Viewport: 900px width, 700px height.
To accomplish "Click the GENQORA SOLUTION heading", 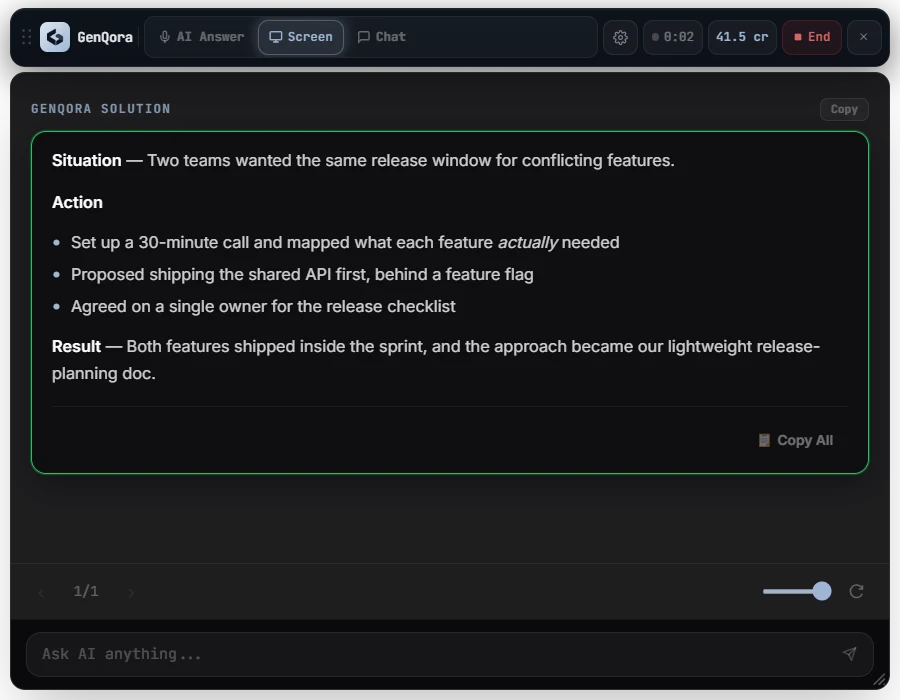I will point(100,108).
